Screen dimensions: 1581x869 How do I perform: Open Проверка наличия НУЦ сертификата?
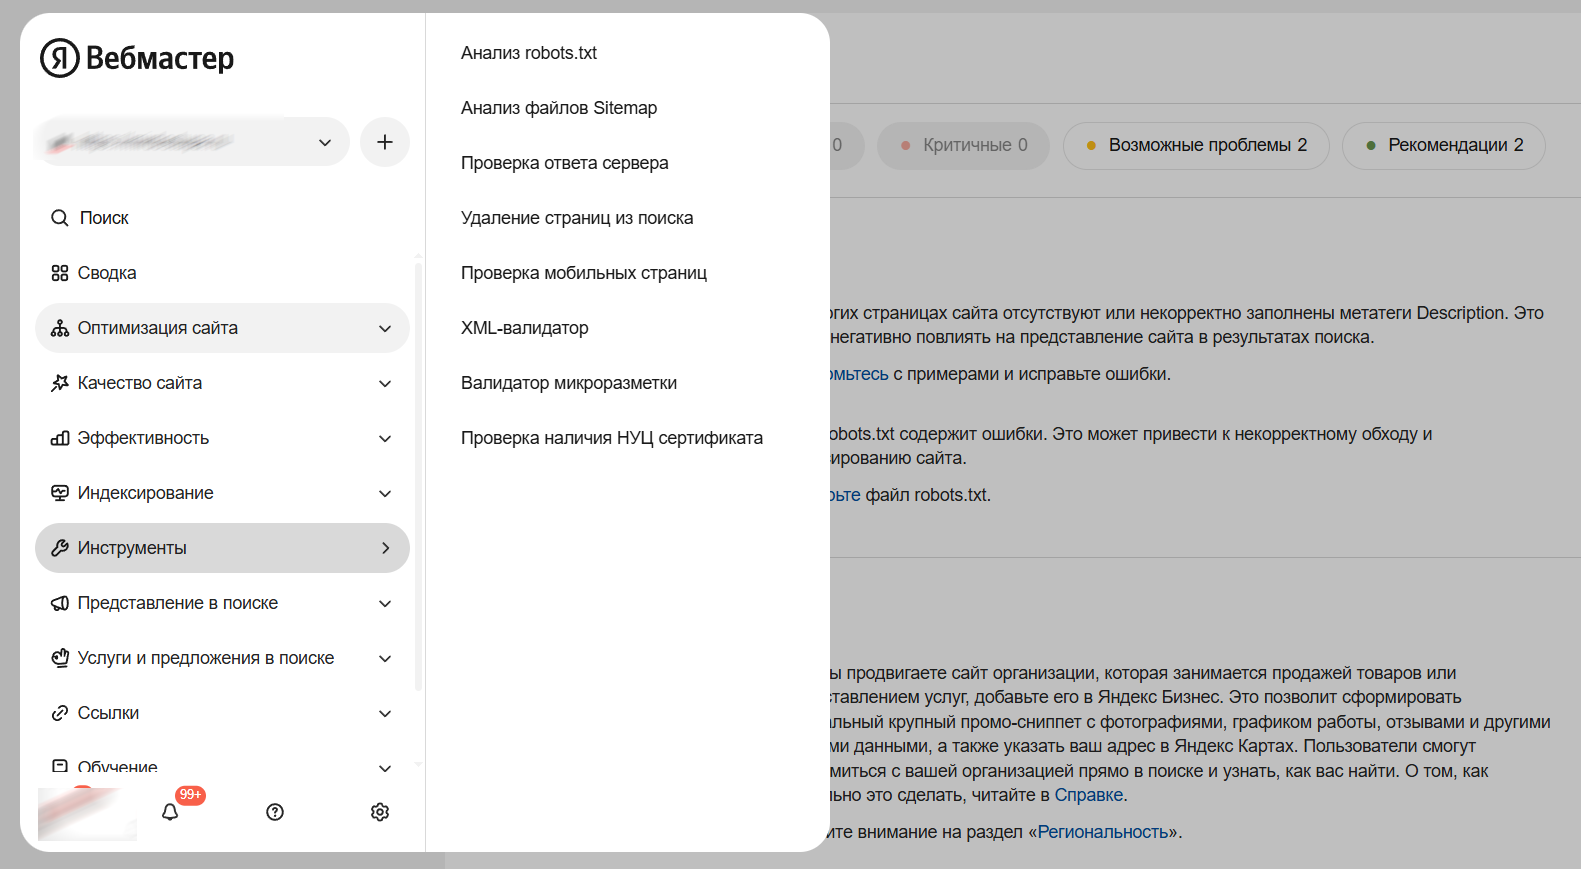tap(612, 438)
